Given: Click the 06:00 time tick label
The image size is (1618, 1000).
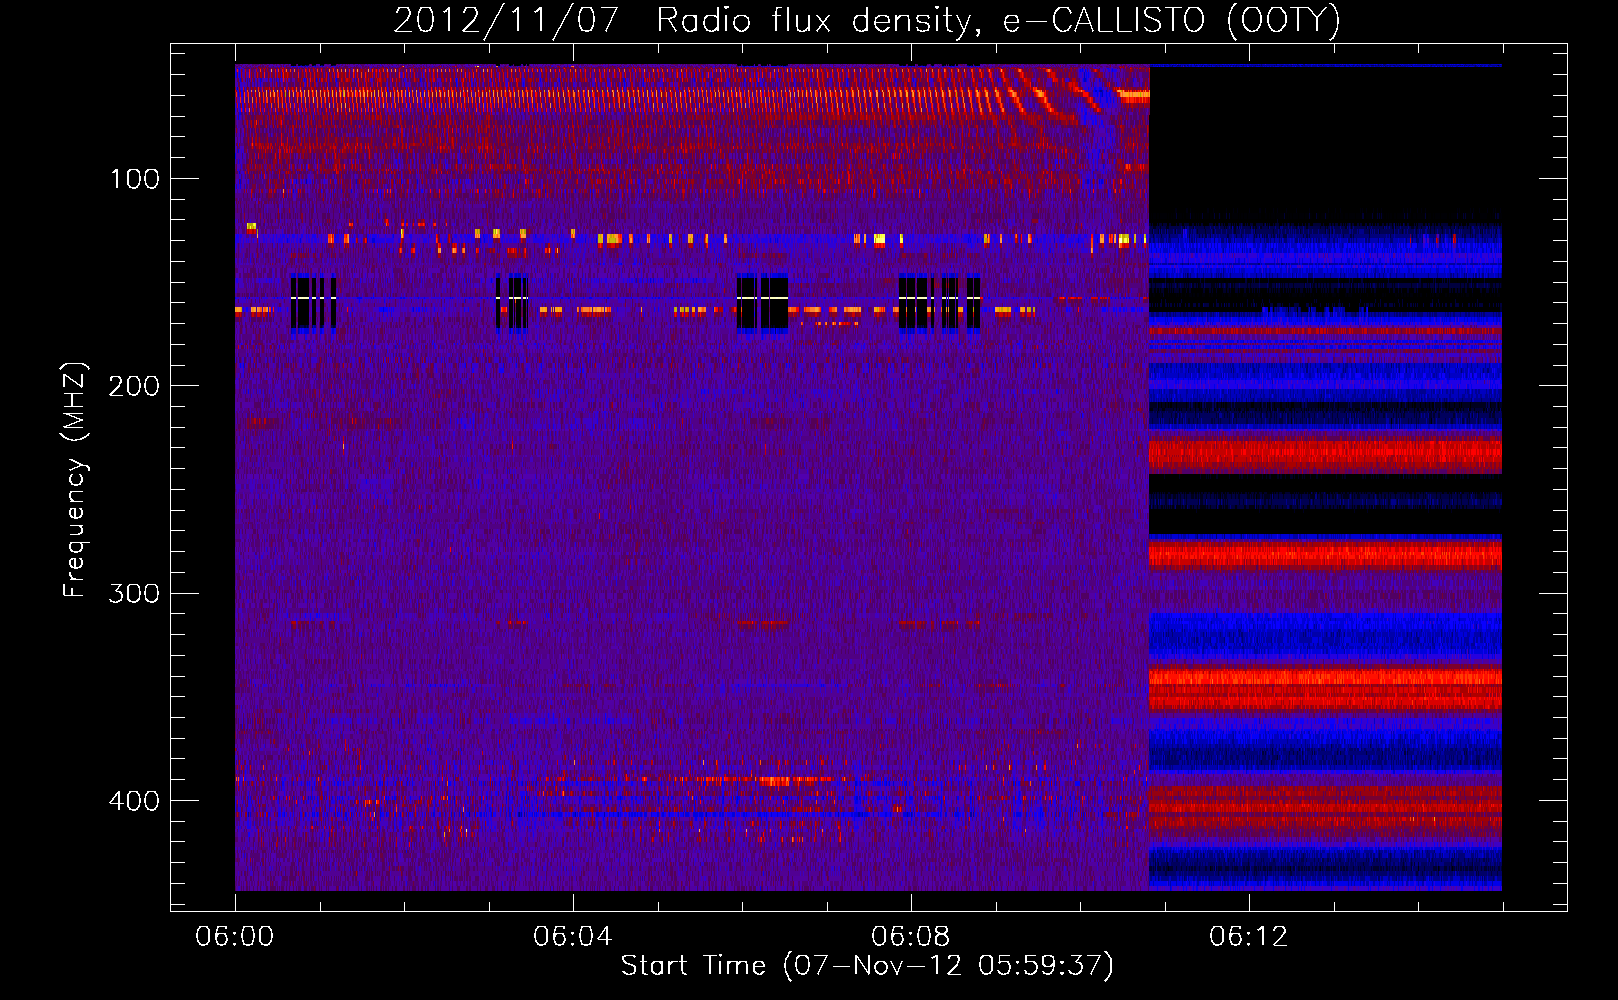Looking at the screenshot, I should coord(235,937).
